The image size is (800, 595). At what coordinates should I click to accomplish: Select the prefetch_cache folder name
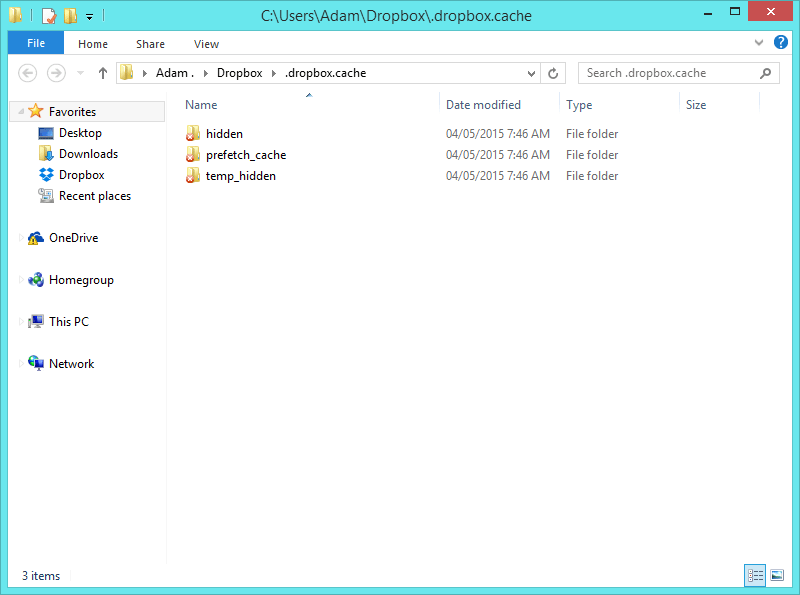pos(246,155)
